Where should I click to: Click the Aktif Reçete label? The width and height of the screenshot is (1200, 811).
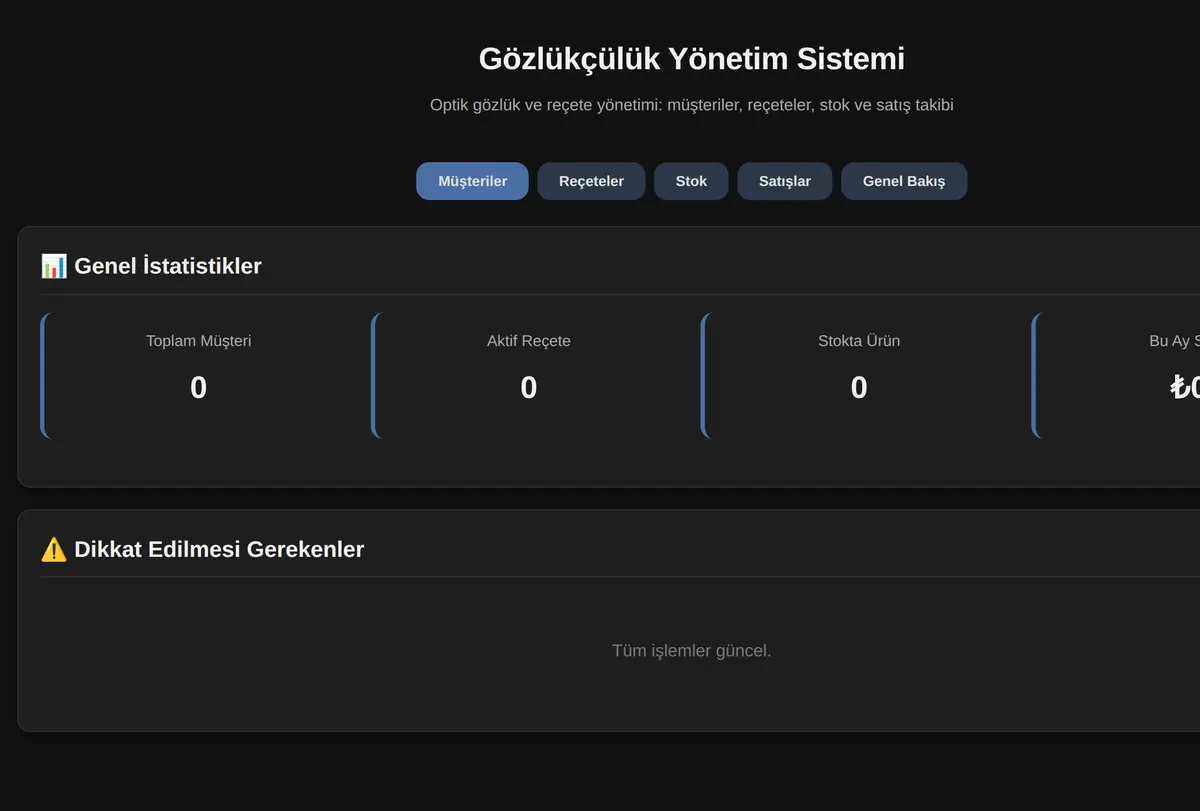[529, 341]
